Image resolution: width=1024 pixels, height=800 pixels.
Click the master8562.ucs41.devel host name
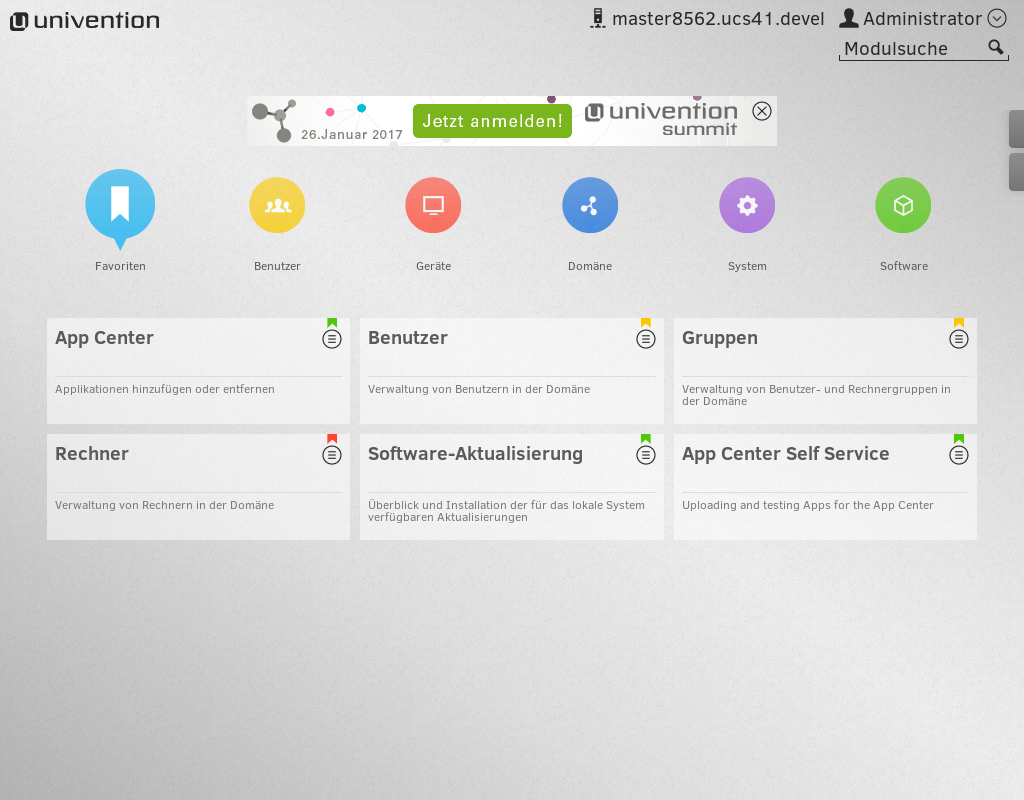[x=717, y=19]
